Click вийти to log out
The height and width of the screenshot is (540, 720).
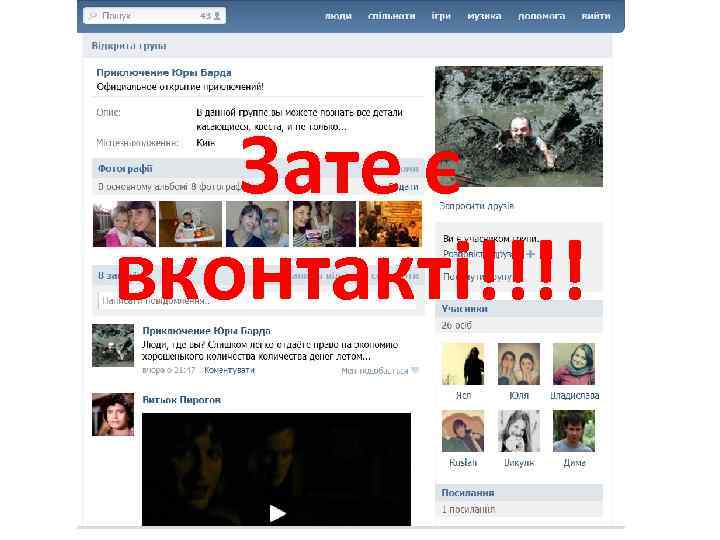pyautogui.click(x=596, y=16)
